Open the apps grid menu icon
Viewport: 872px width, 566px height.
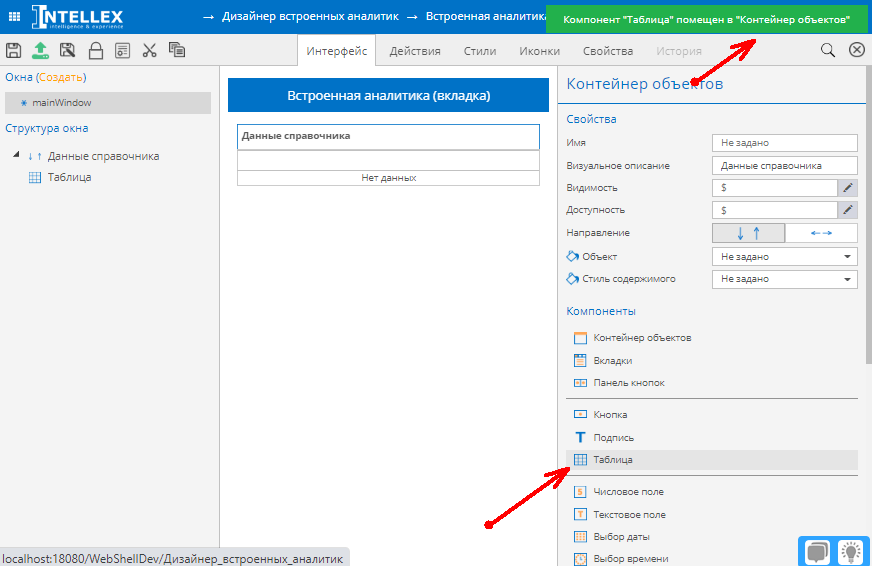[x=14, y=17]
